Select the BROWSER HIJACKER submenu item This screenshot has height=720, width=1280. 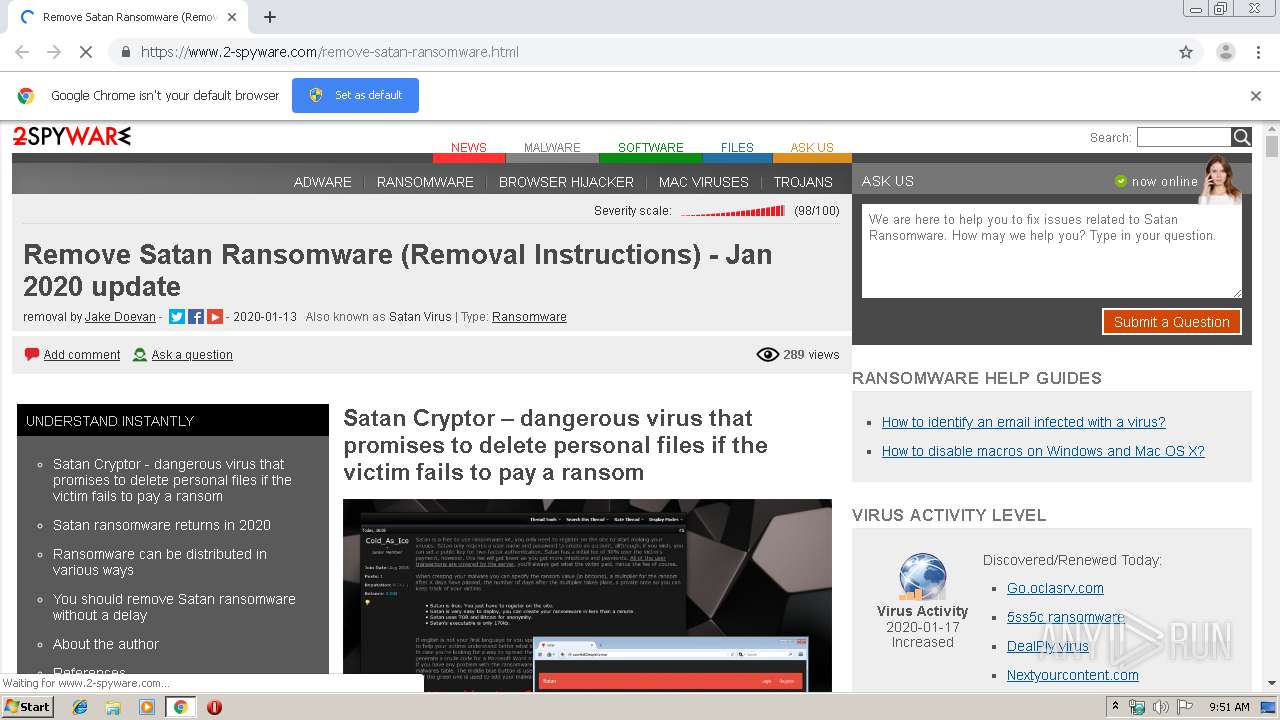coord(566,182)
